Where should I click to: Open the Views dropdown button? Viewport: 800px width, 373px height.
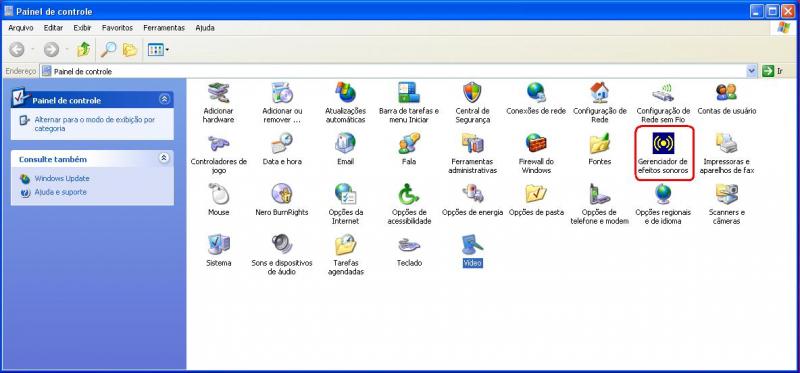click(158, 49)
